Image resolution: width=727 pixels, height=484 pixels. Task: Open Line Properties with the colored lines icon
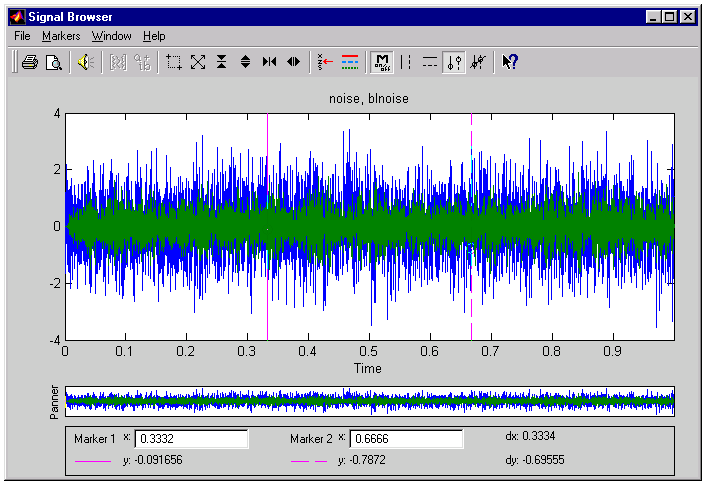coord(349,62)
